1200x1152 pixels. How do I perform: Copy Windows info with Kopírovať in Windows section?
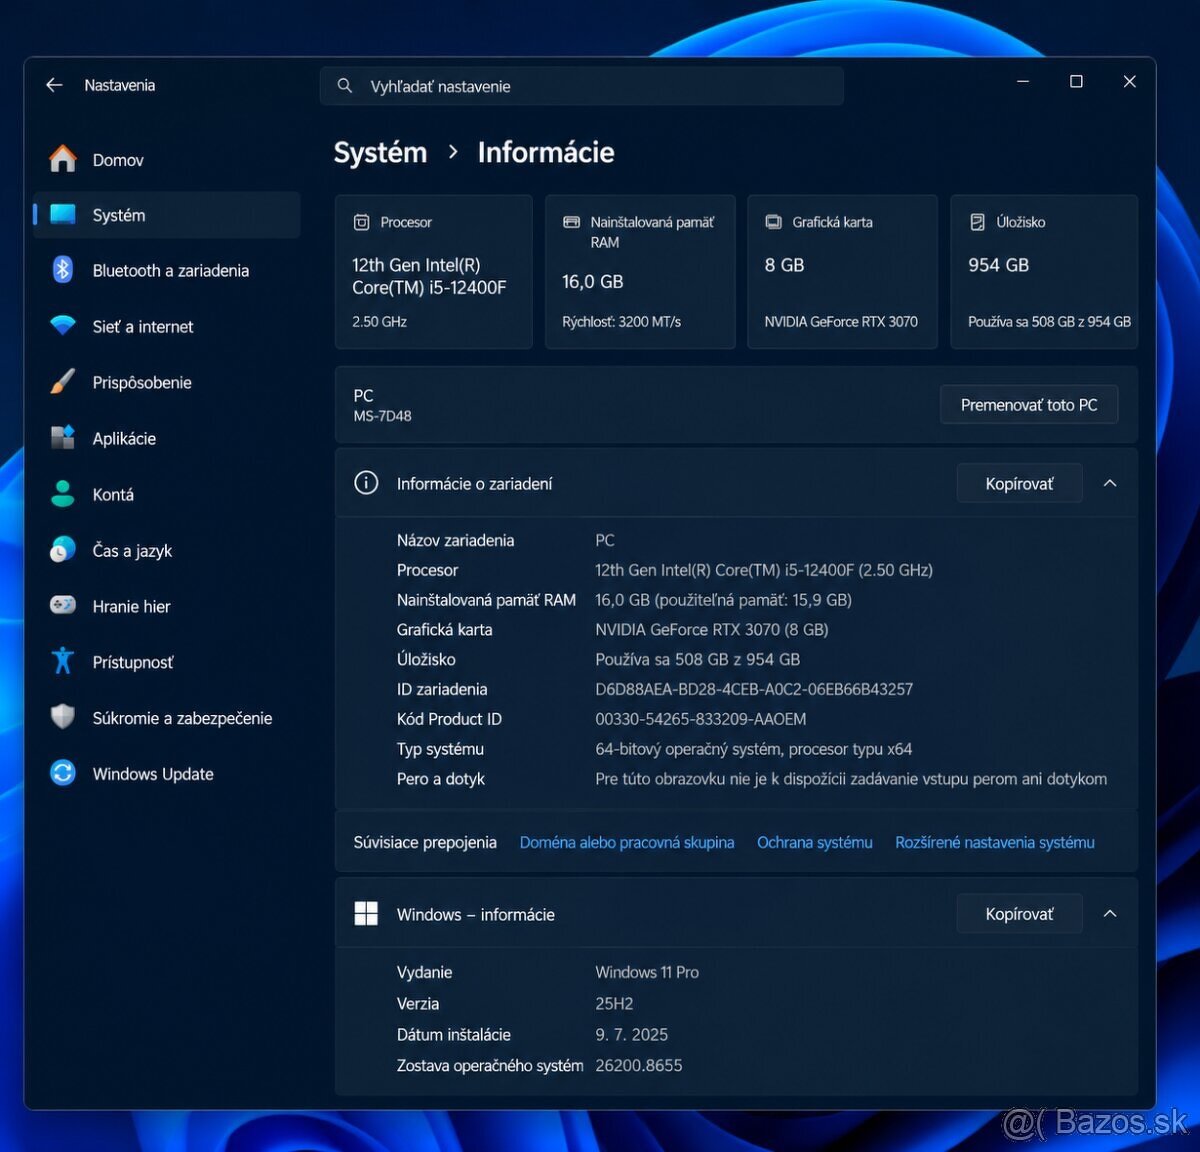tap(1019, 914)
